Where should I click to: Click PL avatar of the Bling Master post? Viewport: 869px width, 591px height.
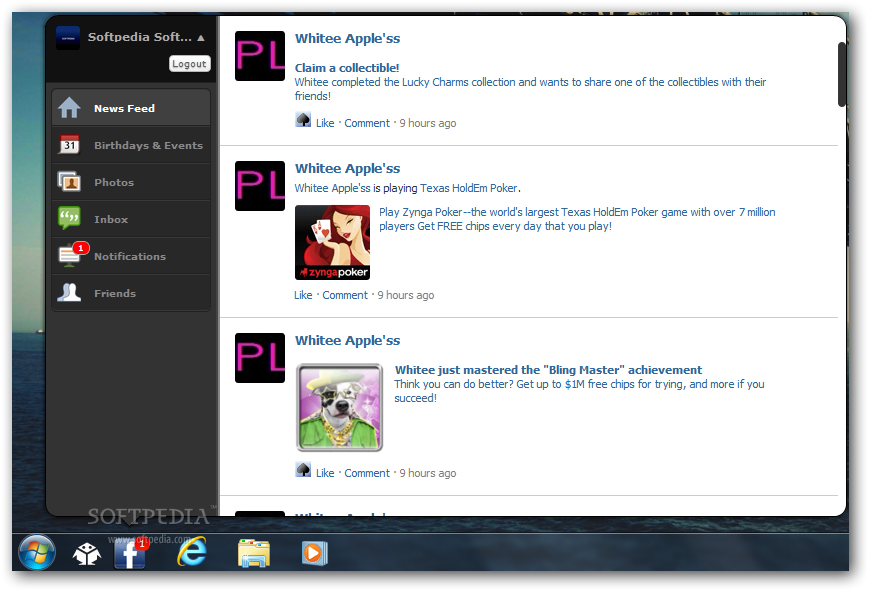(260, 358)
